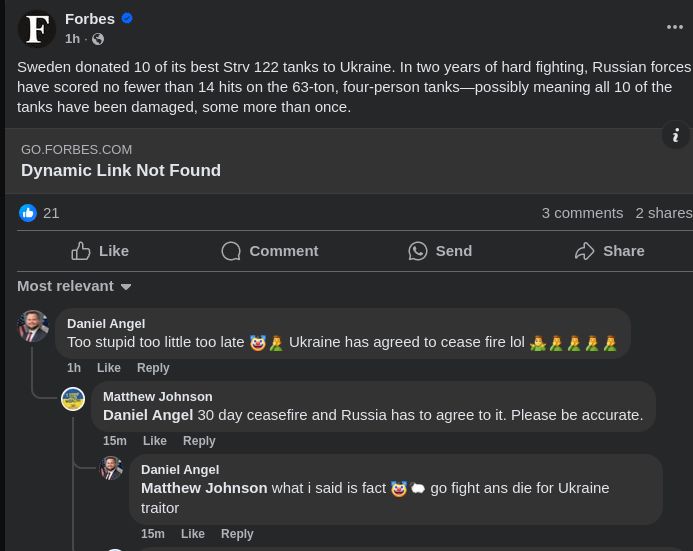Screen dimensions: 693x551
Task: Click the Forbes verified badge
Action: pyautogui.click(x=128, y=19)
